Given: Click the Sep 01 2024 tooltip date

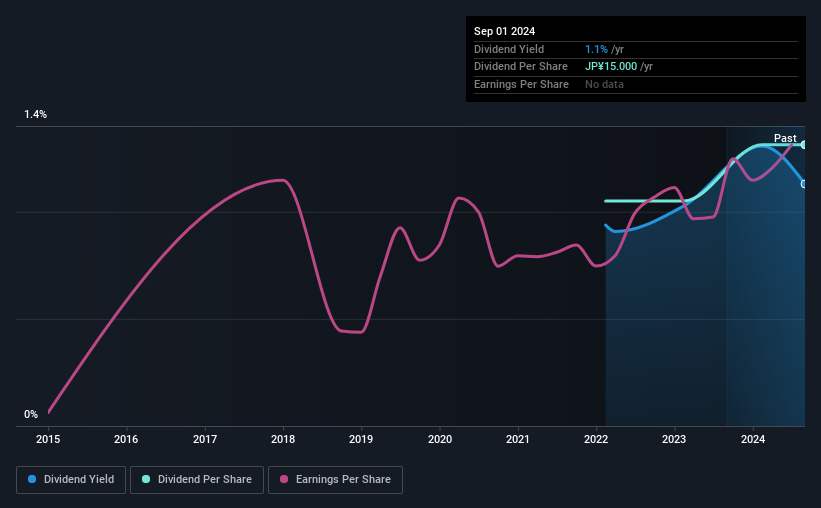Looking at the screenshot, I should click(x=504, y=31).
